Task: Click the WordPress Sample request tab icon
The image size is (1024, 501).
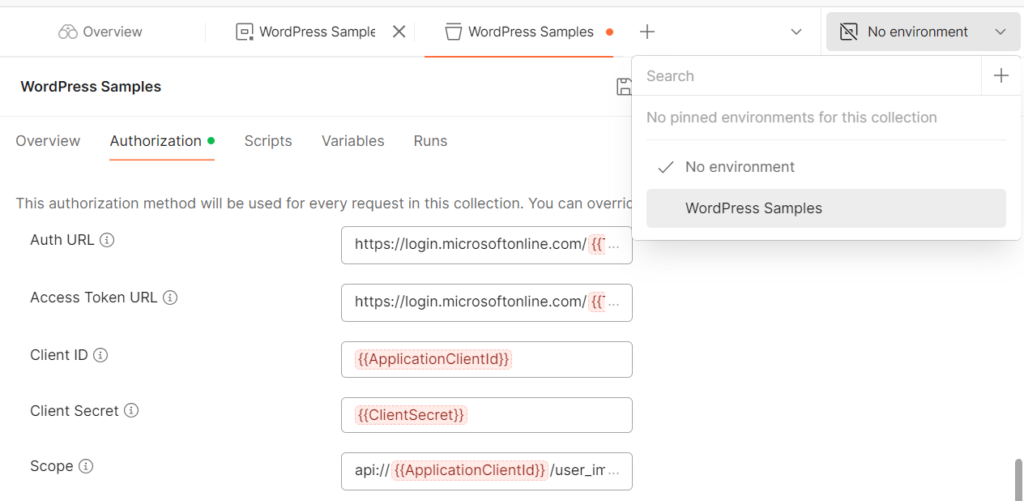Action: pos(244,31)
